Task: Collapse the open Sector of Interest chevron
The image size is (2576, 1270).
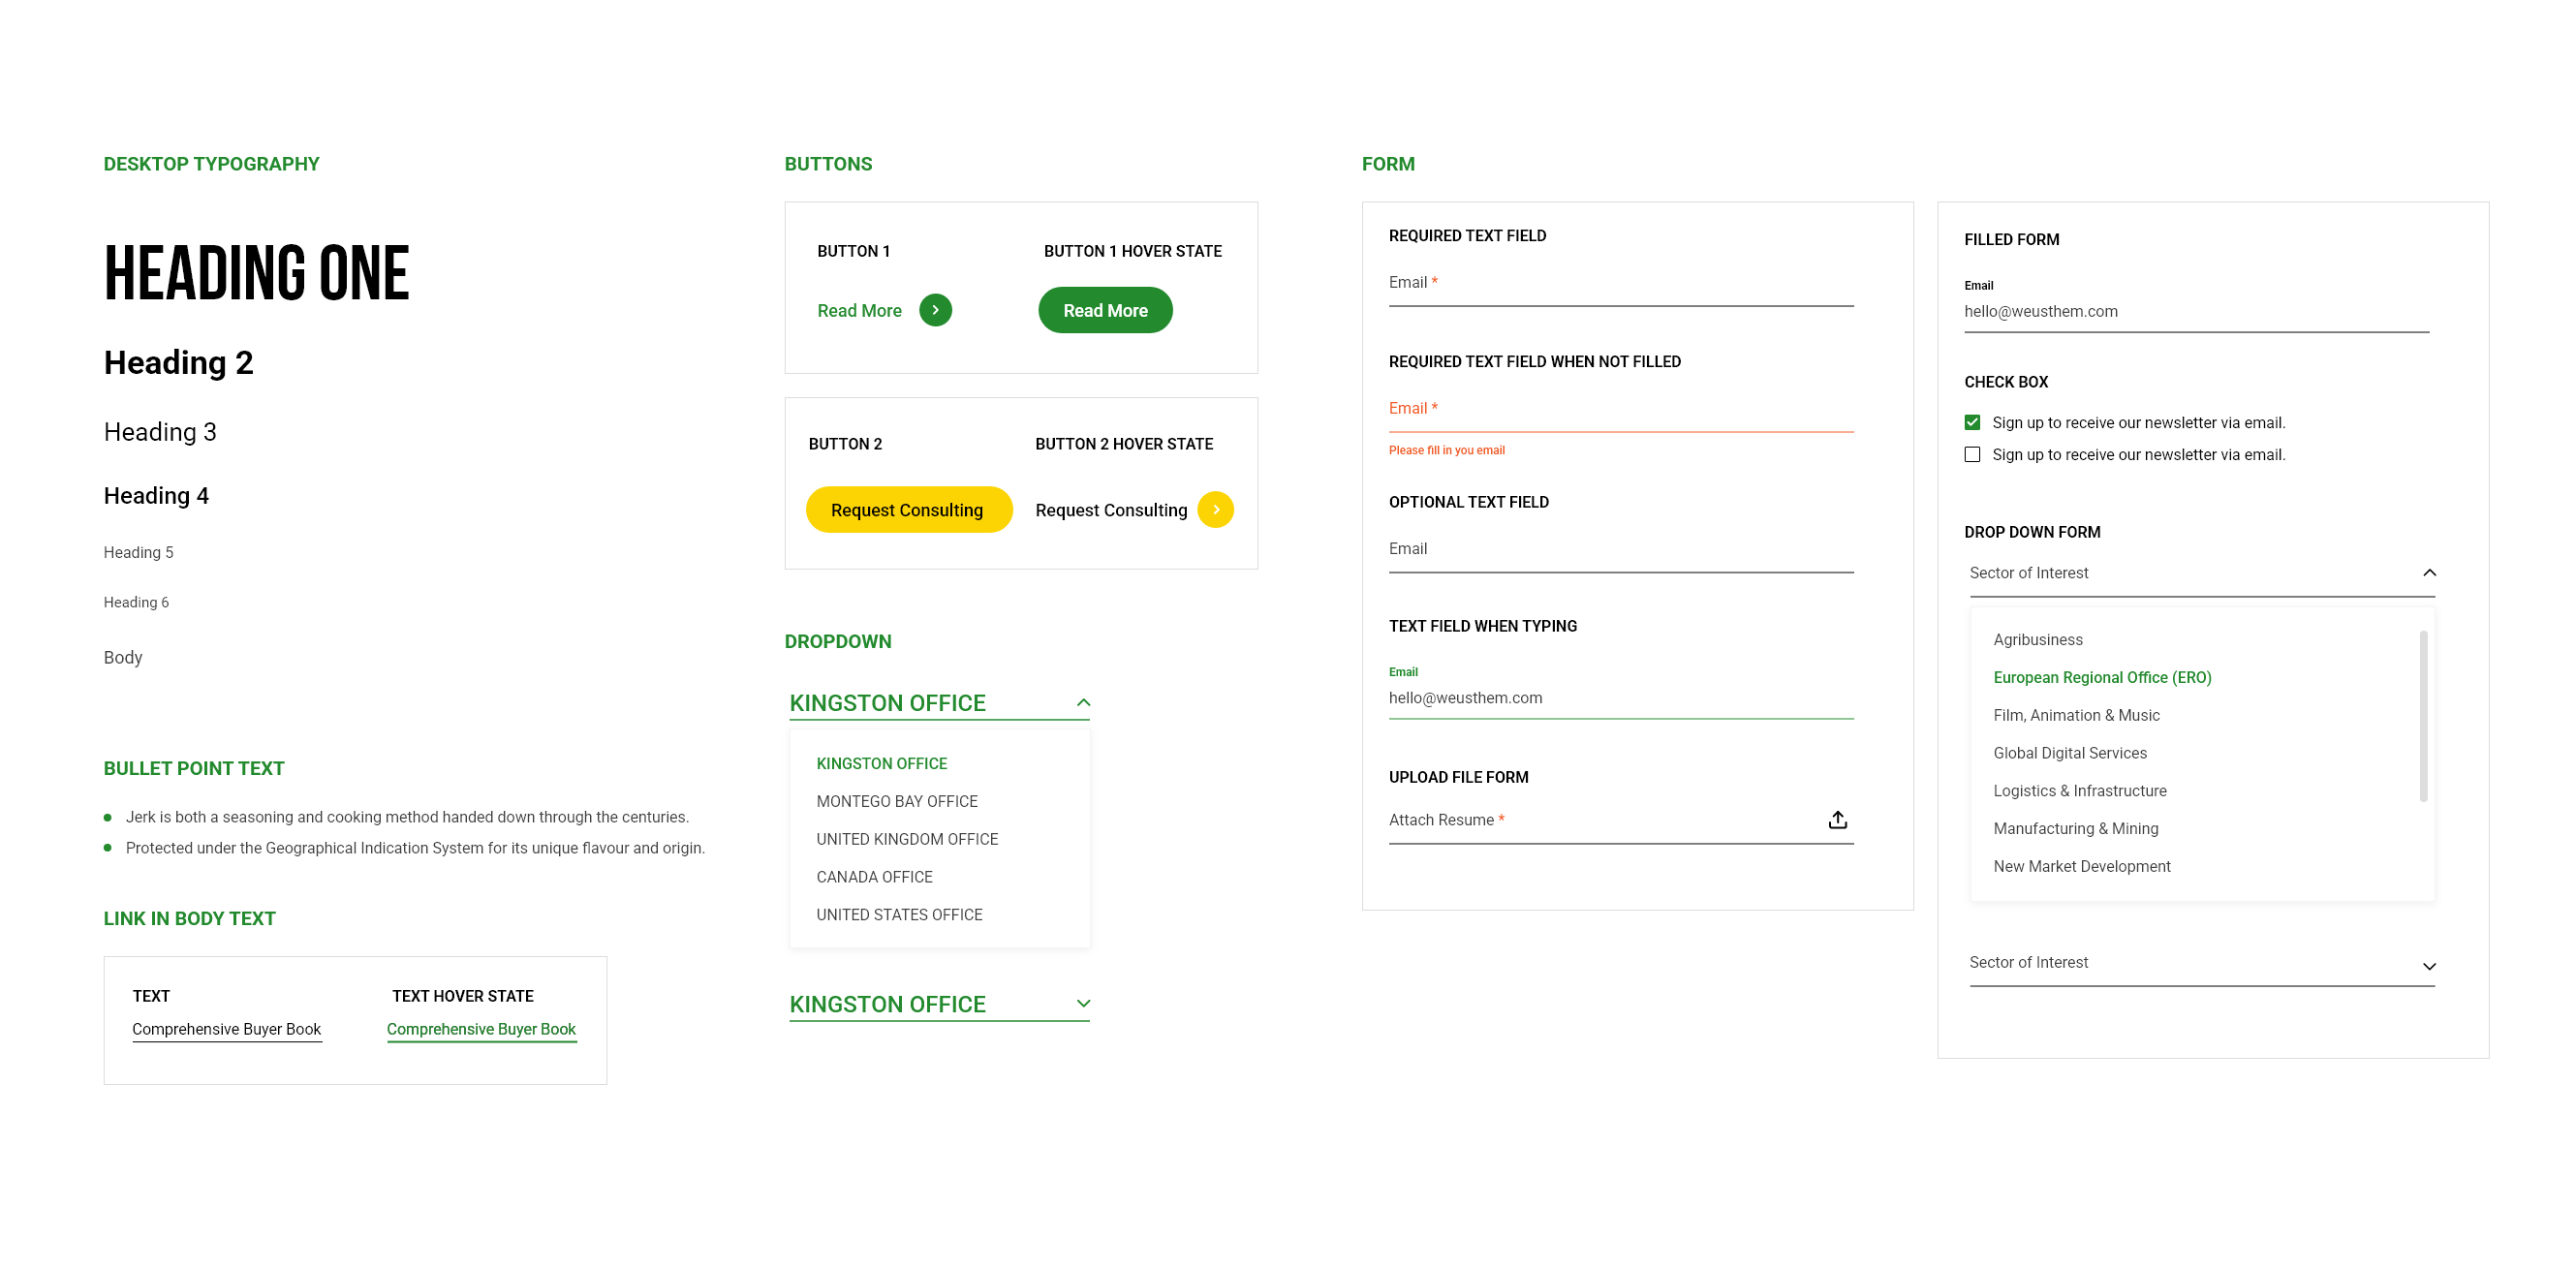Action: tap(2429, 573)
